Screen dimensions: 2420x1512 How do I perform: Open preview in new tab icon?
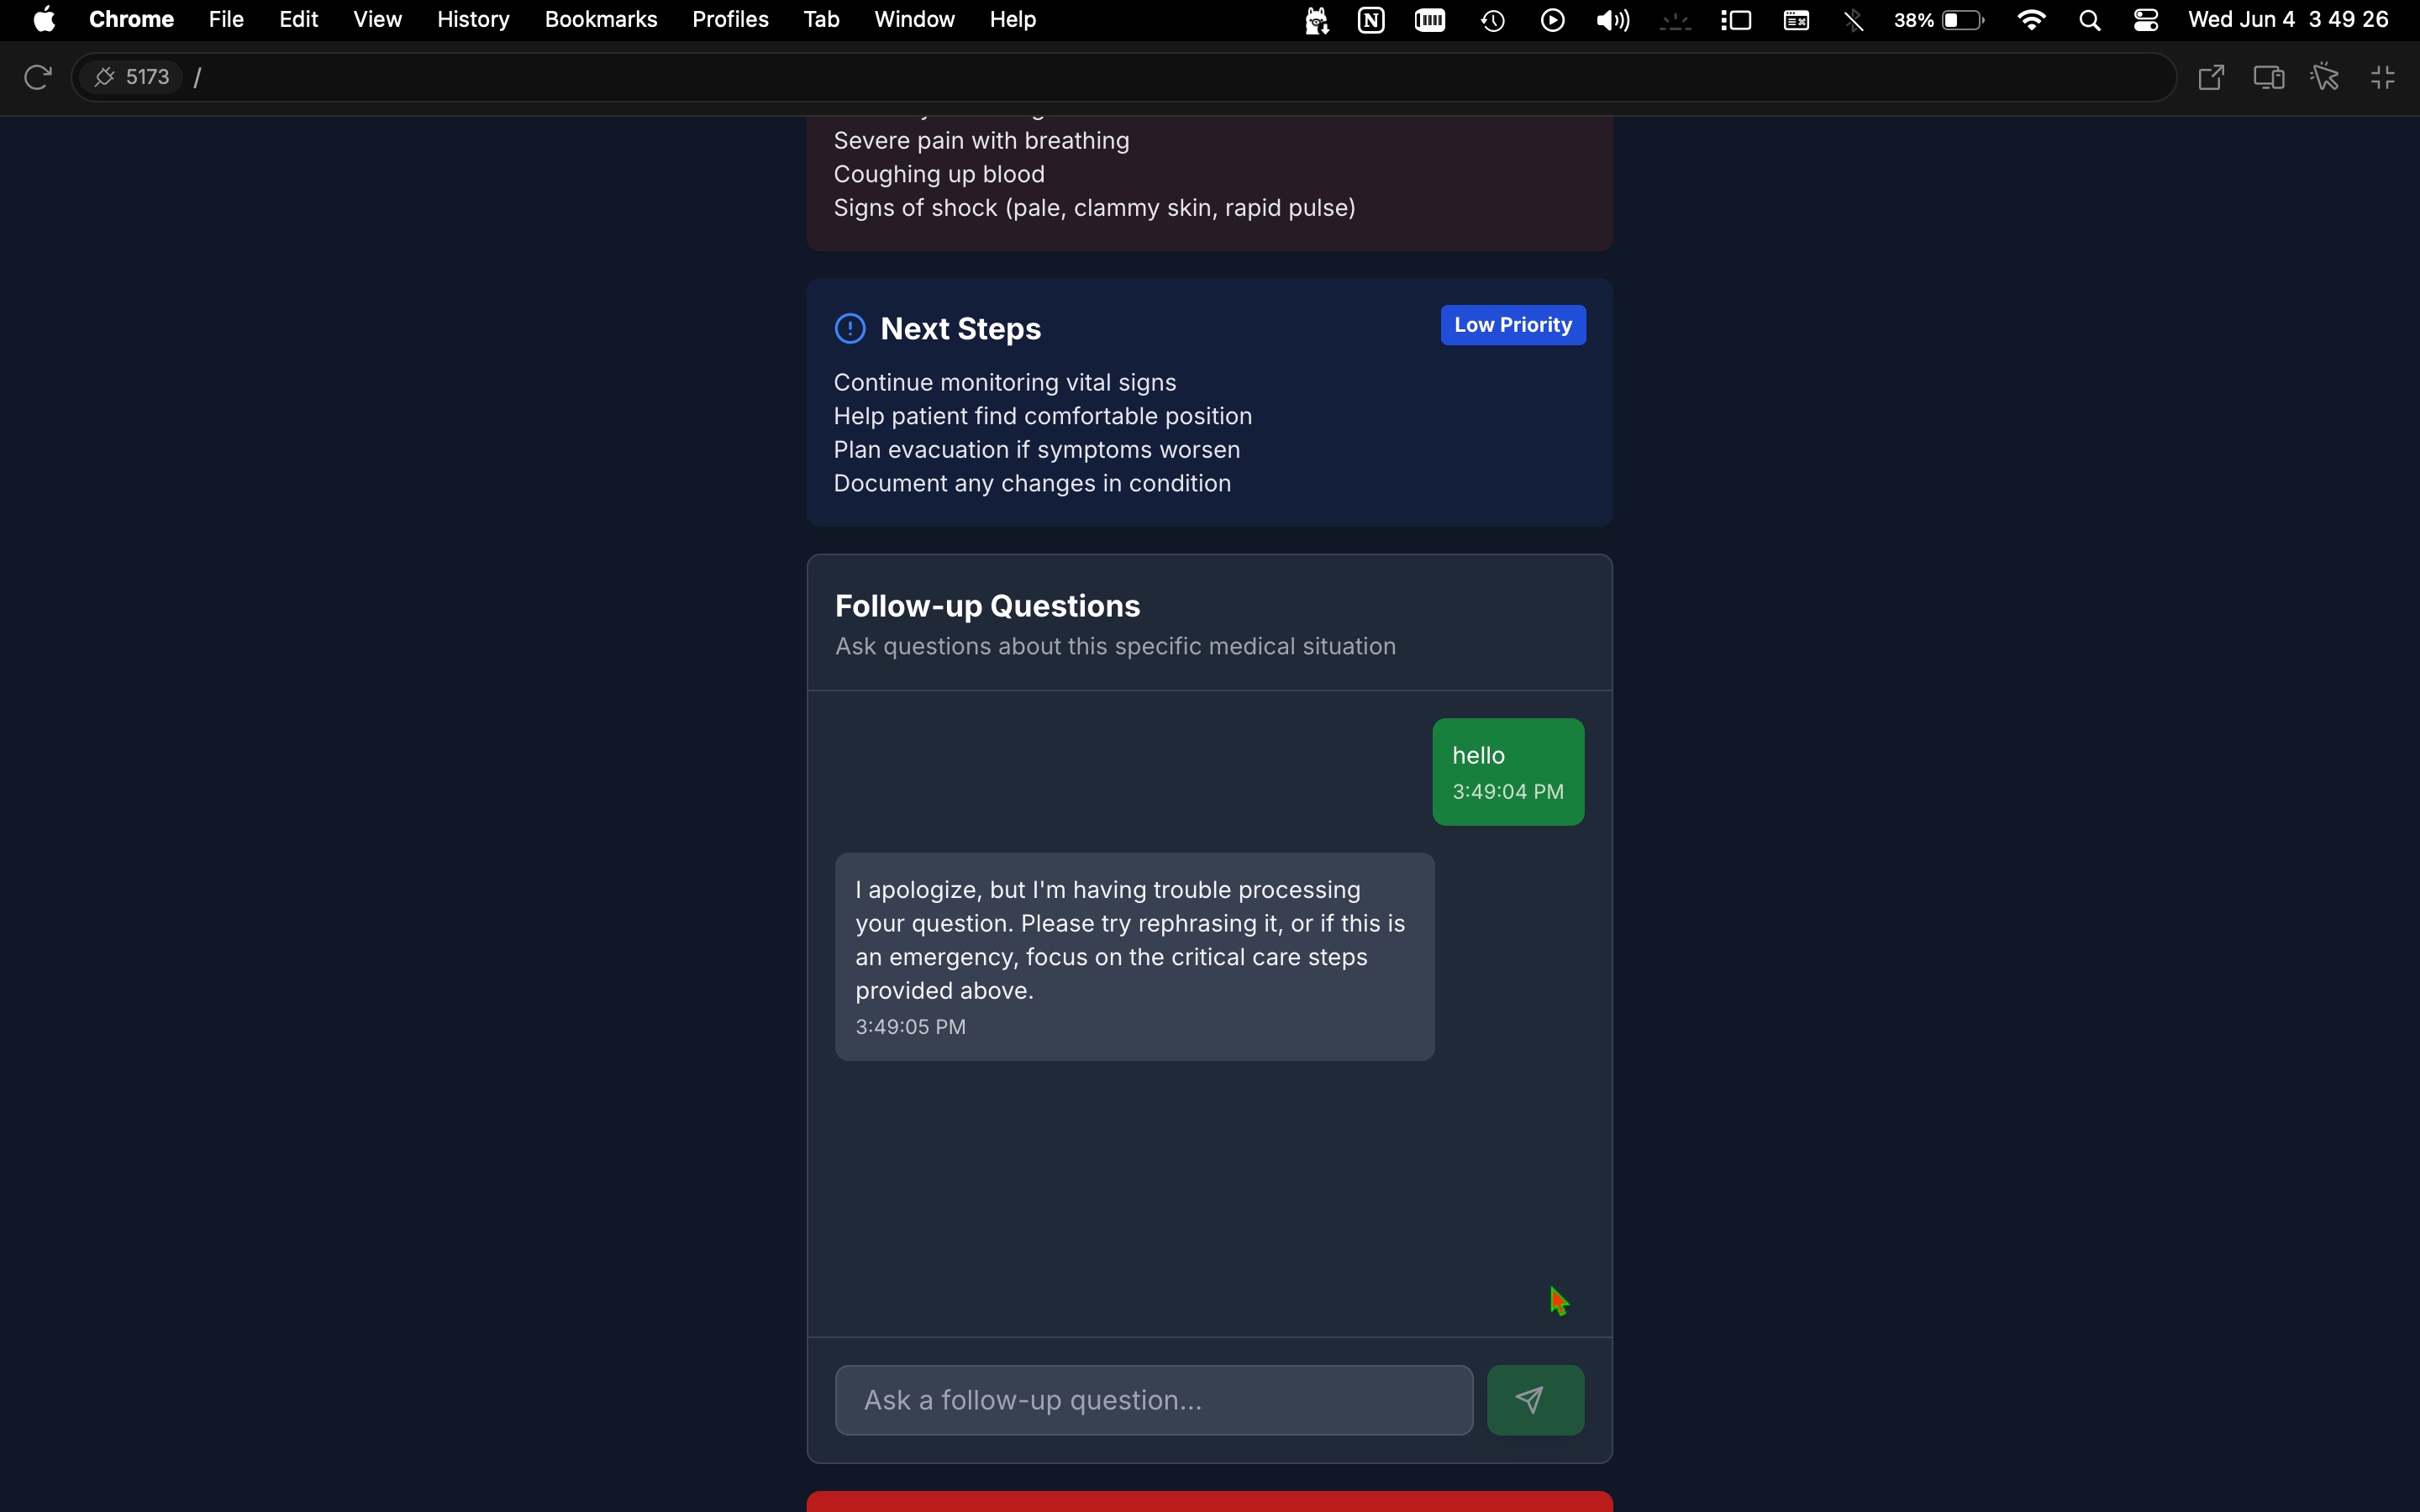point(2211,77)
